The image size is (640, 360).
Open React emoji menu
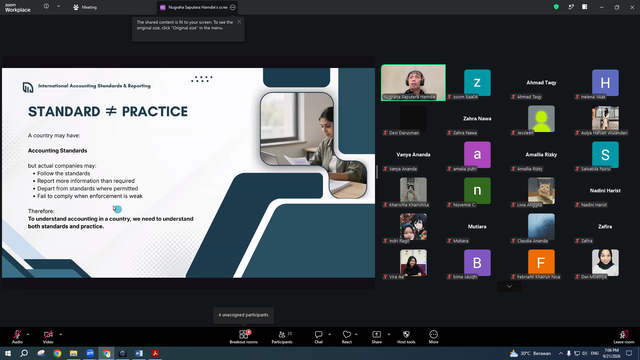(347, 337)
